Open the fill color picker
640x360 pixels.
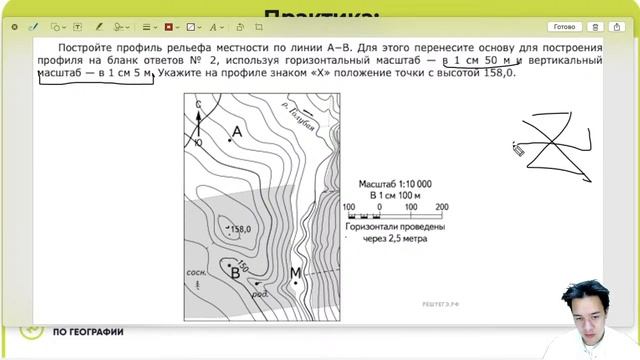(193, 27)
